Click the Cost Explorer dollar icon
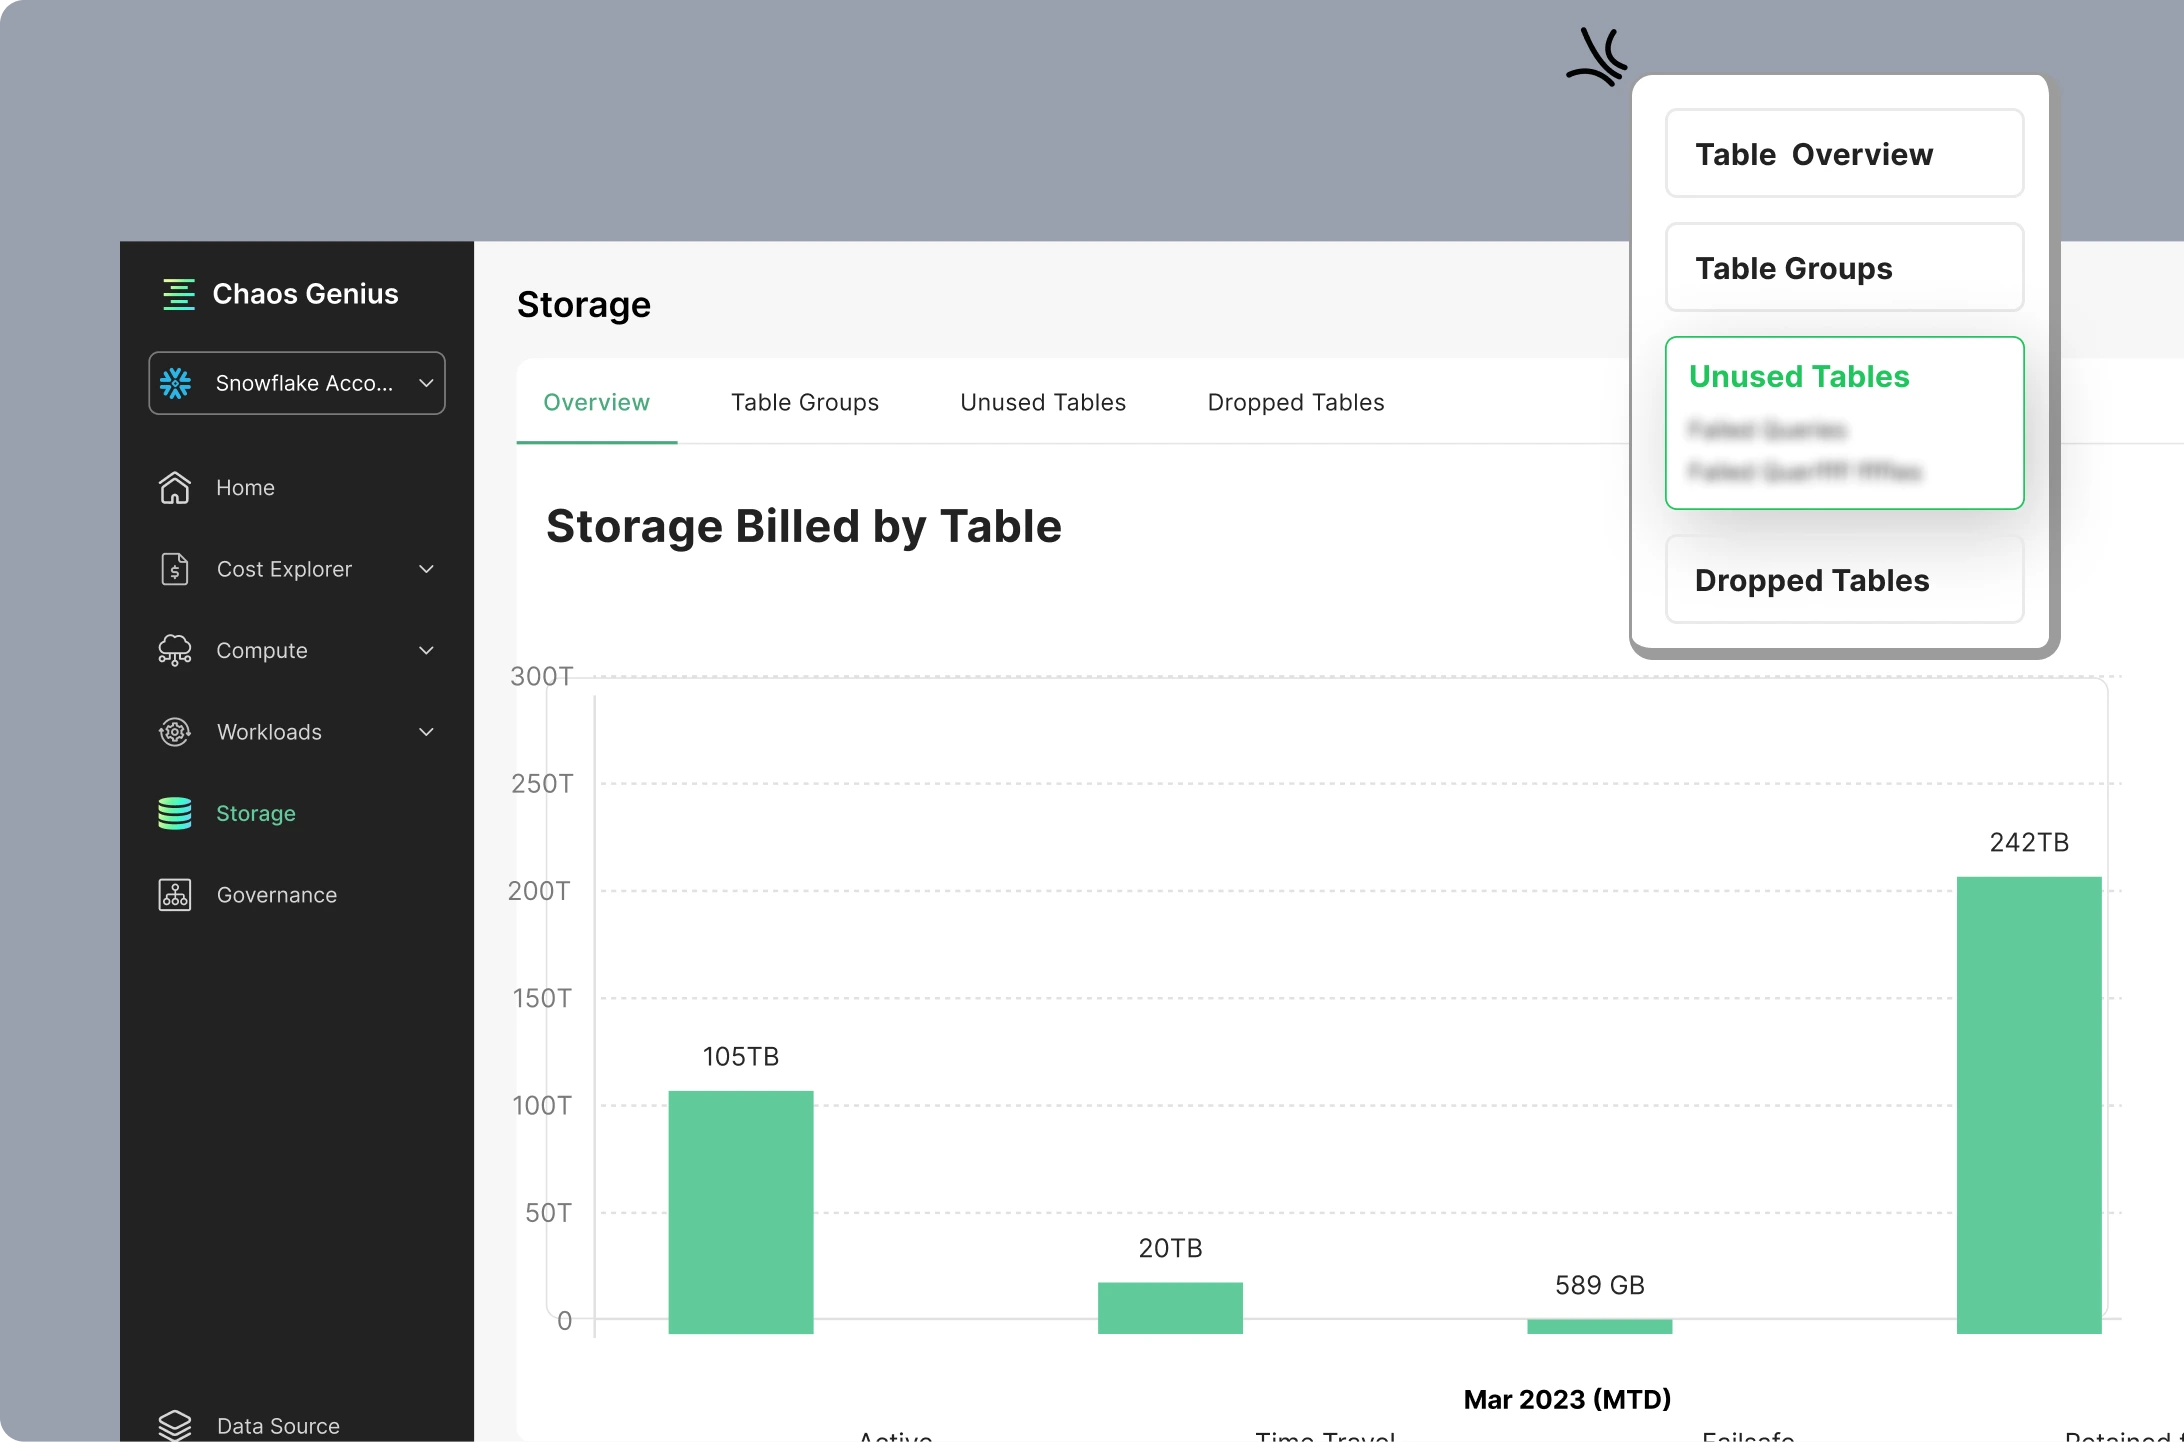Image resolution: width=2184 pixels, height=1442 pixels. [174, 568]
